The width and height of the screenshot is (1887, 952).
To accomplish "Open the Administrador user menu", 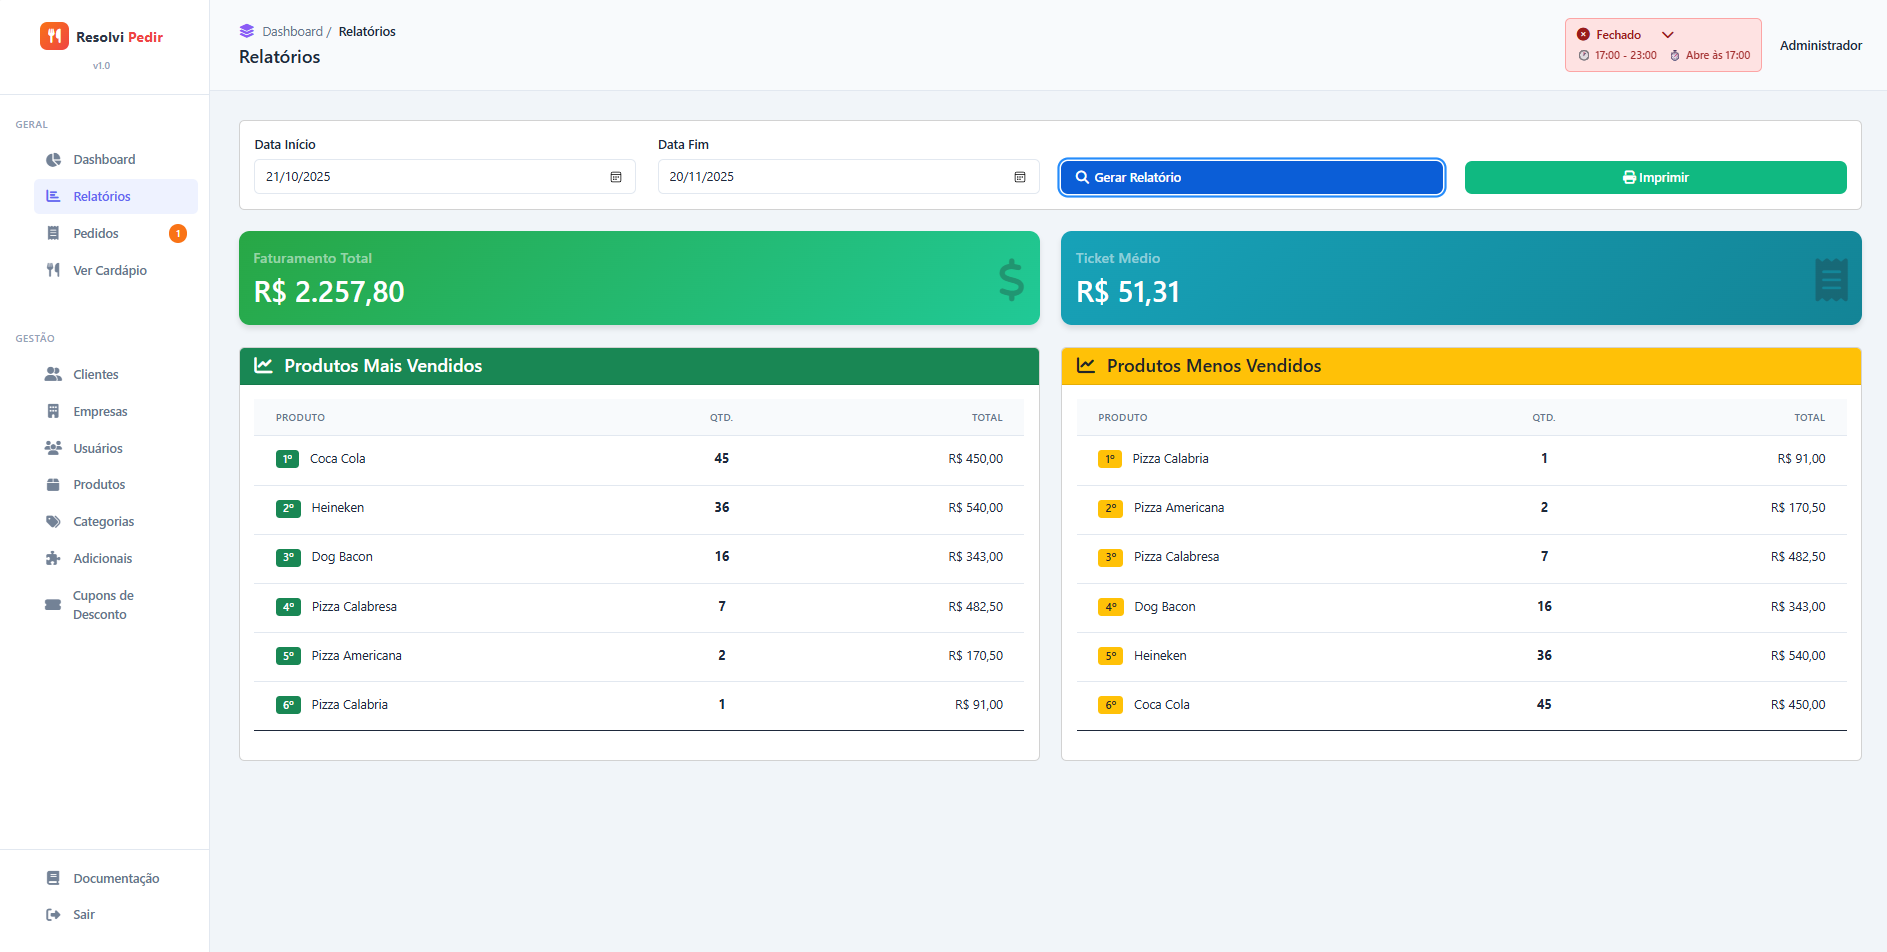I will tap(1820, 46).
